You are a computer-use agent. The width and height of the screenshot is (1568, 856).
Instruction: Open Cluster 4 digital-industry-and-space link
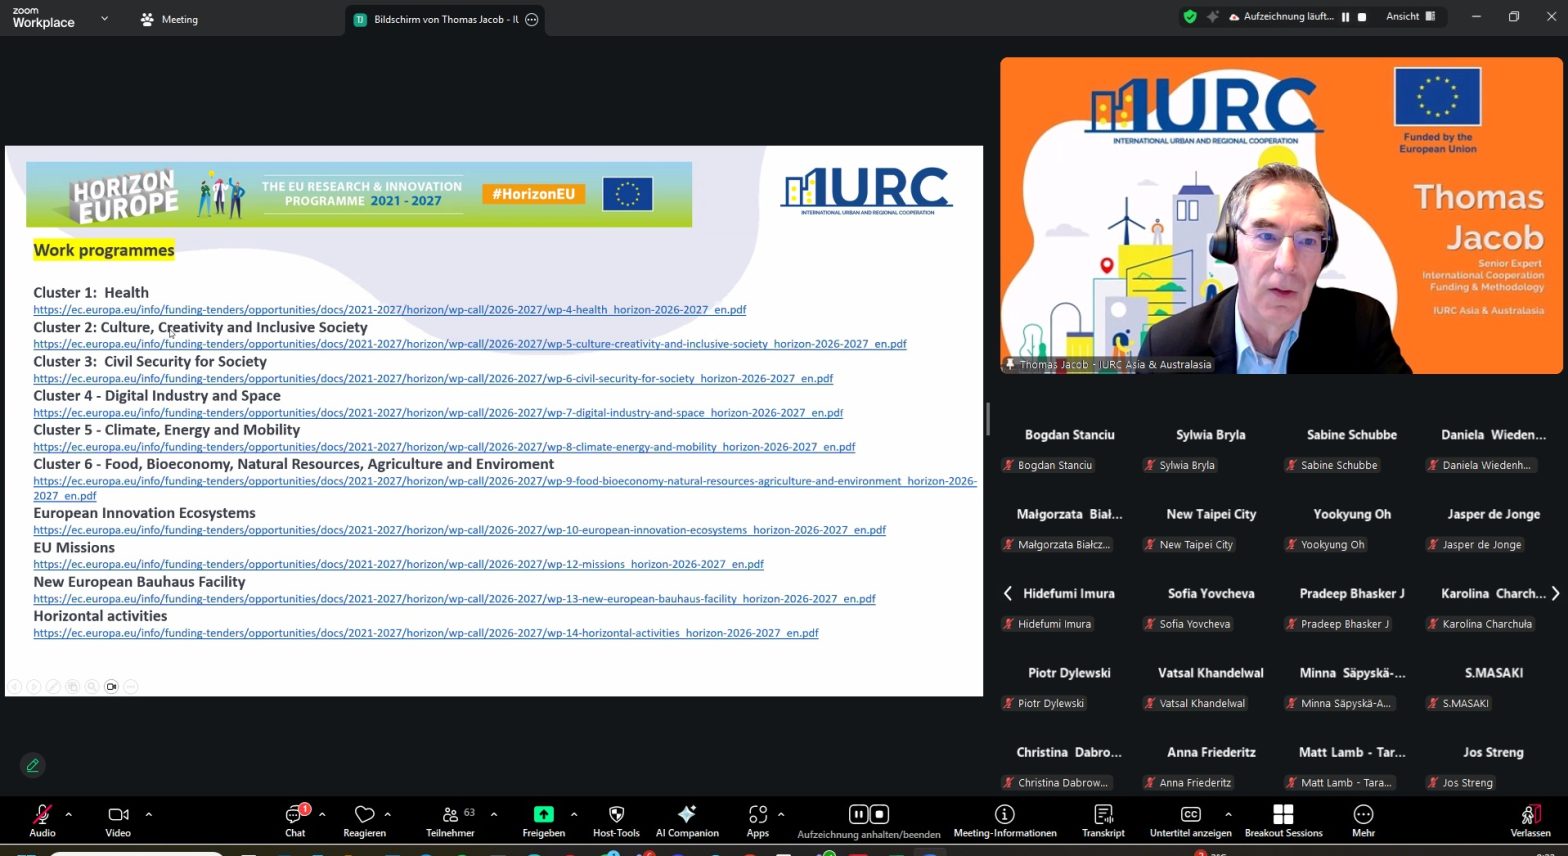438,413
